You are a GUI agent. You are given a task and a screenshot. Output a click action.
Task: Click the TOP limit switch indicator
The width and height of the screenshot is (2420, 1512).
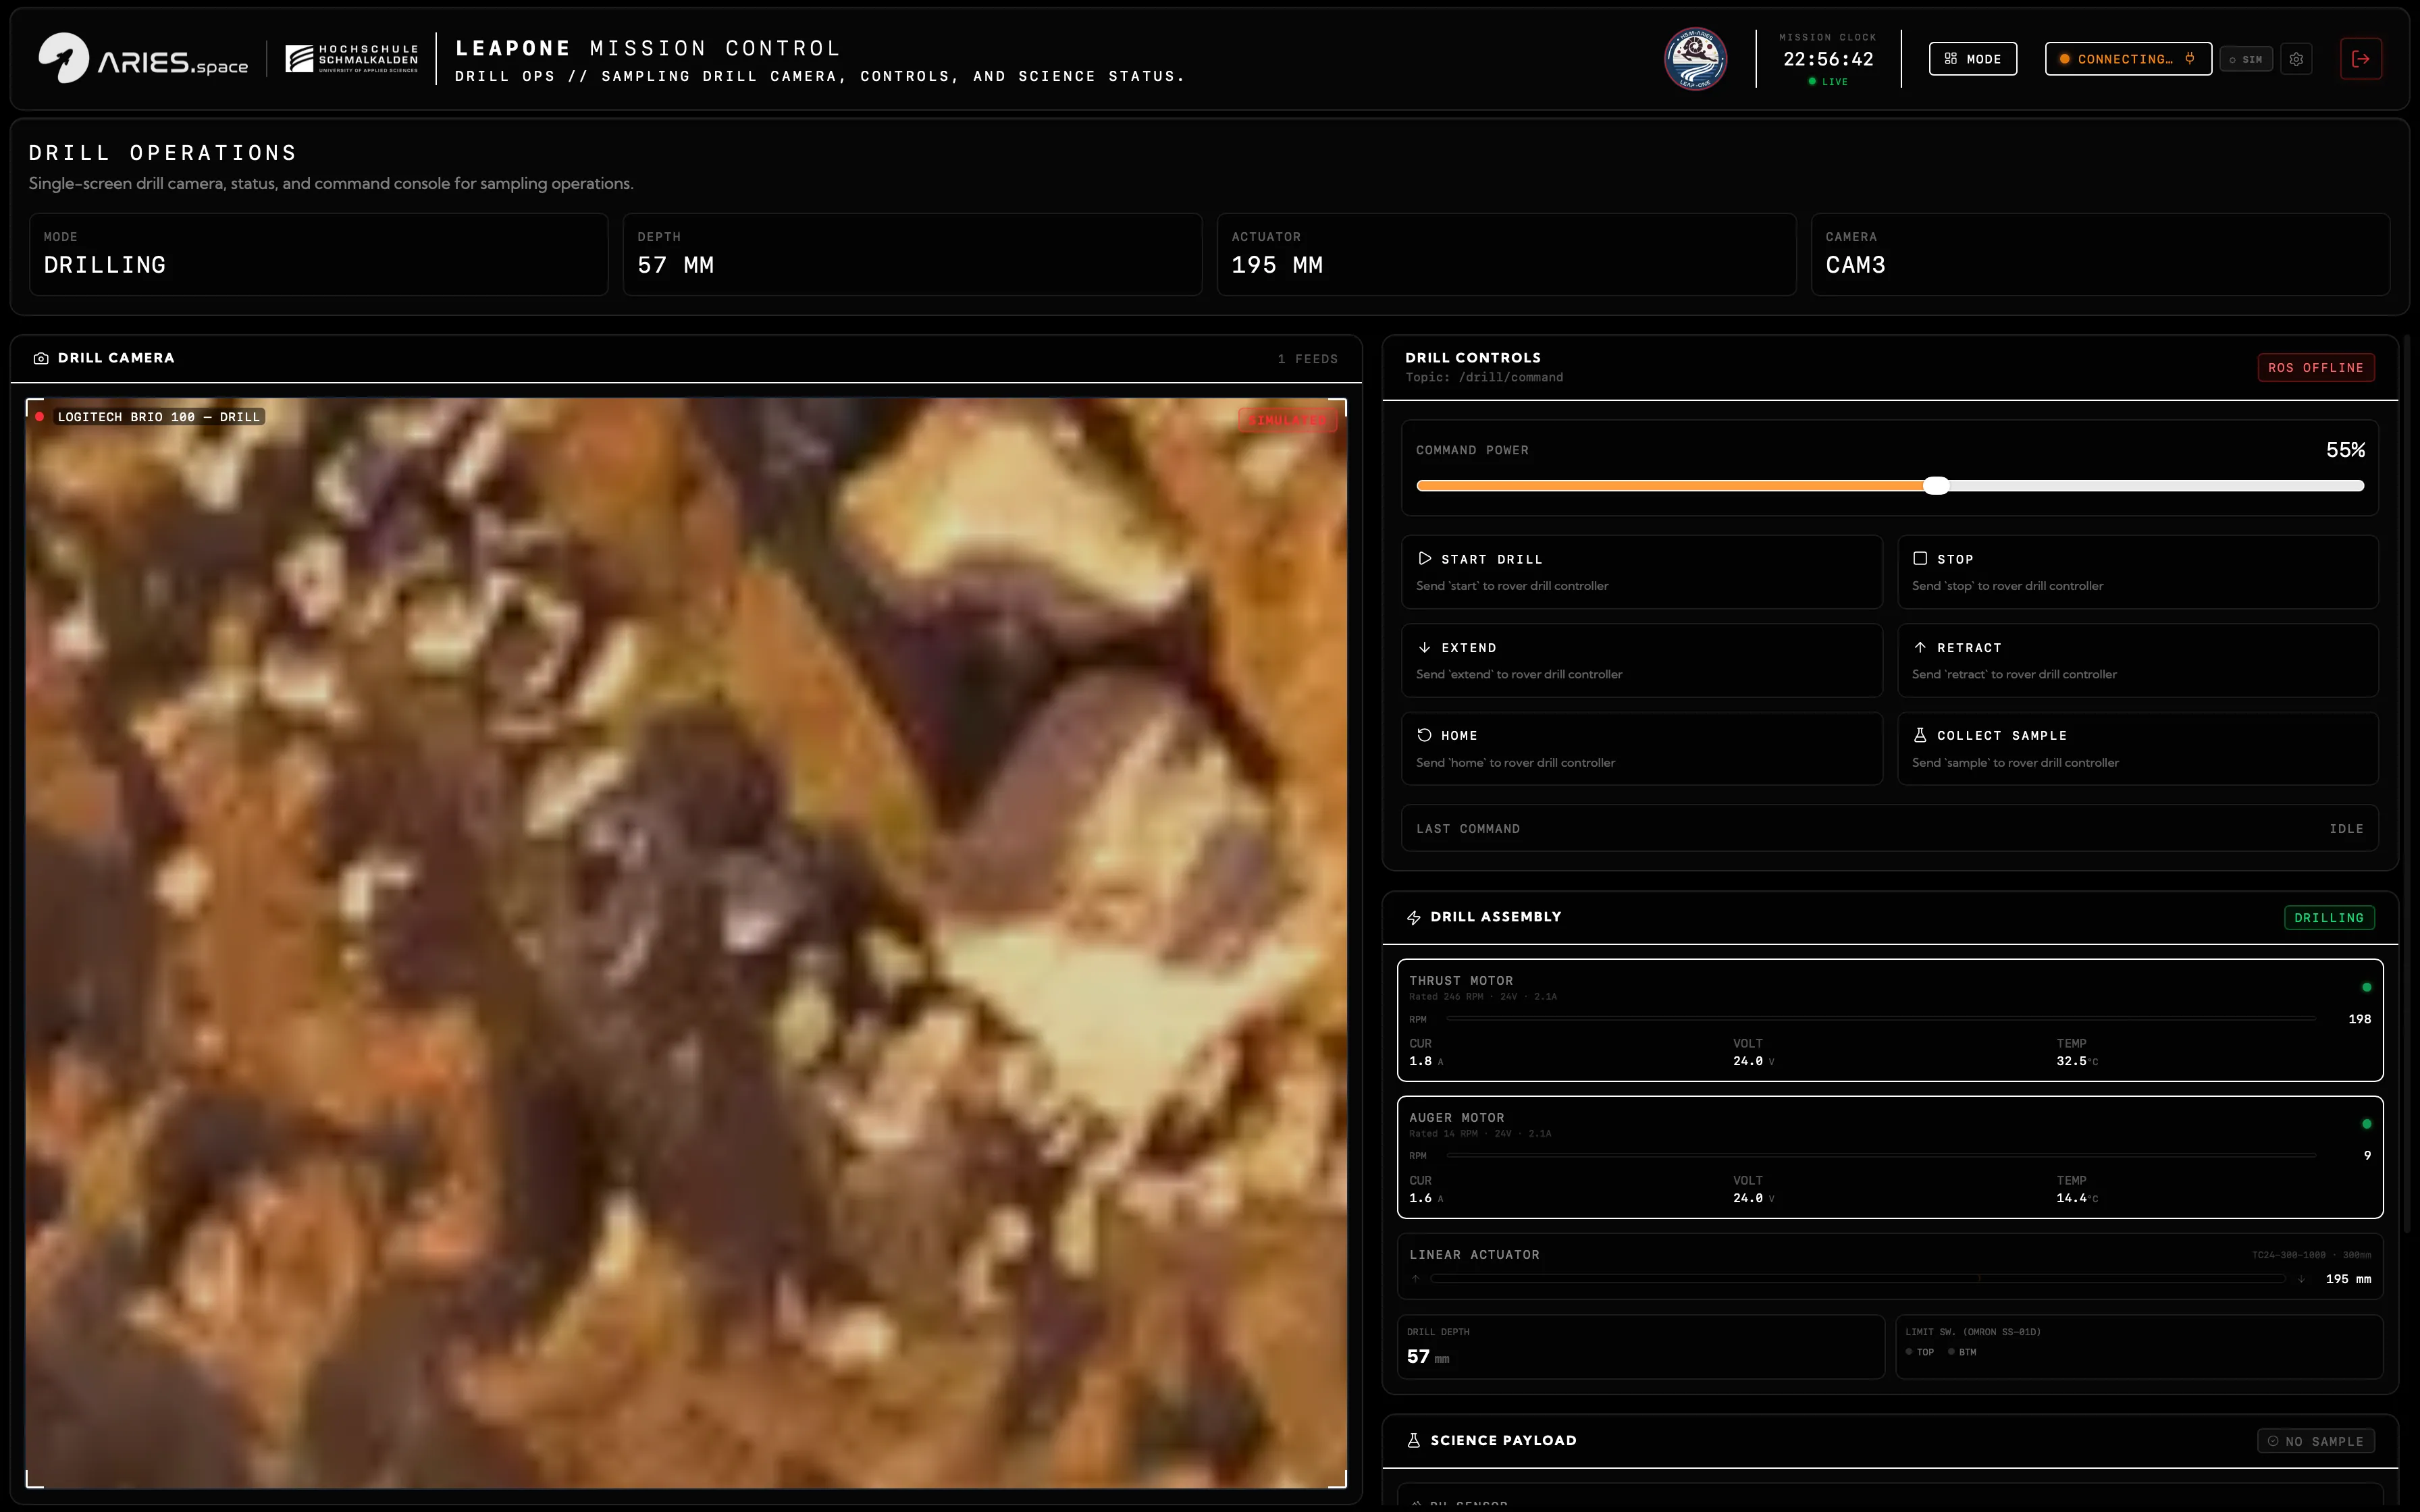[x=1920, y=1352]
